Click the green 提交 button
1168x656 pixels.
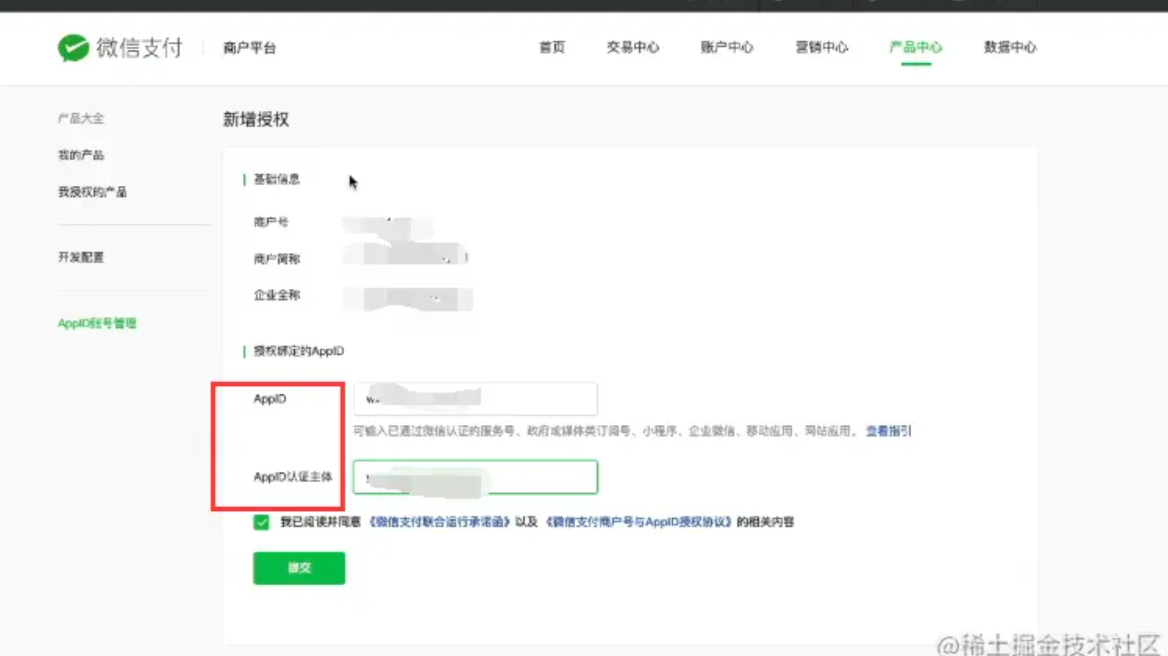click(x=299, y=568)
